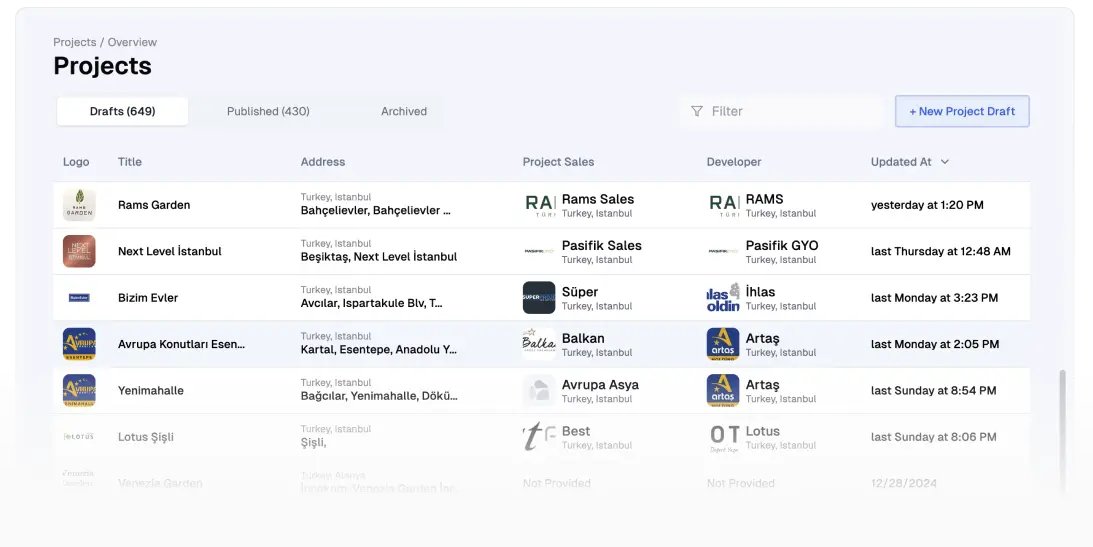
Task: Switch to the Published (430) tab
Action: click(x=268, y=111)
